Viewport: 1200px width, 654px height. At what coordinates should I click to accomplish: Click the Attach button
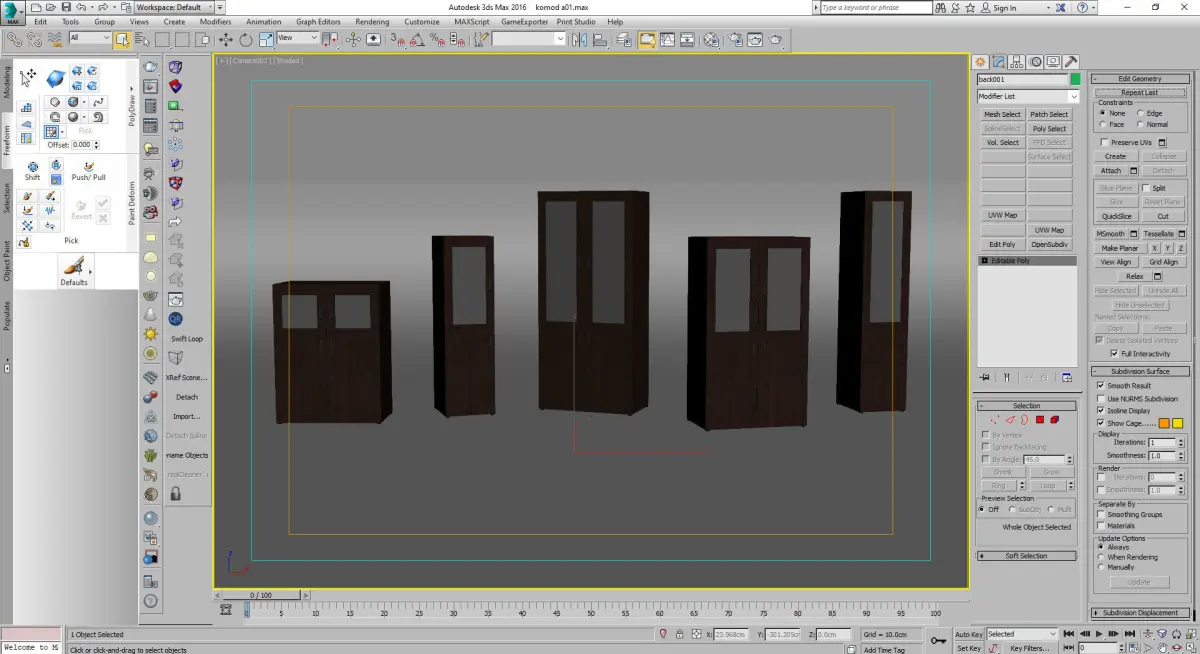(x=1111, y=170)
